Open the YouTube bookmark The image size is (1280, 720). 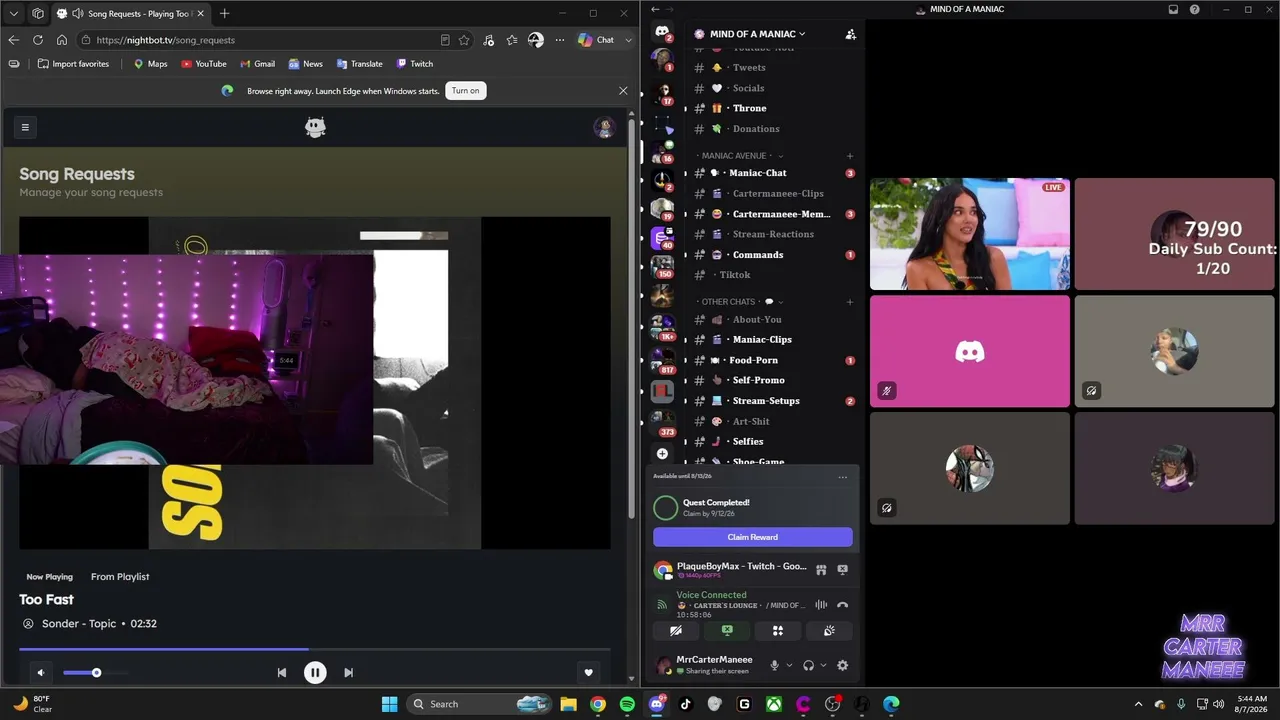tap(203, 64)
